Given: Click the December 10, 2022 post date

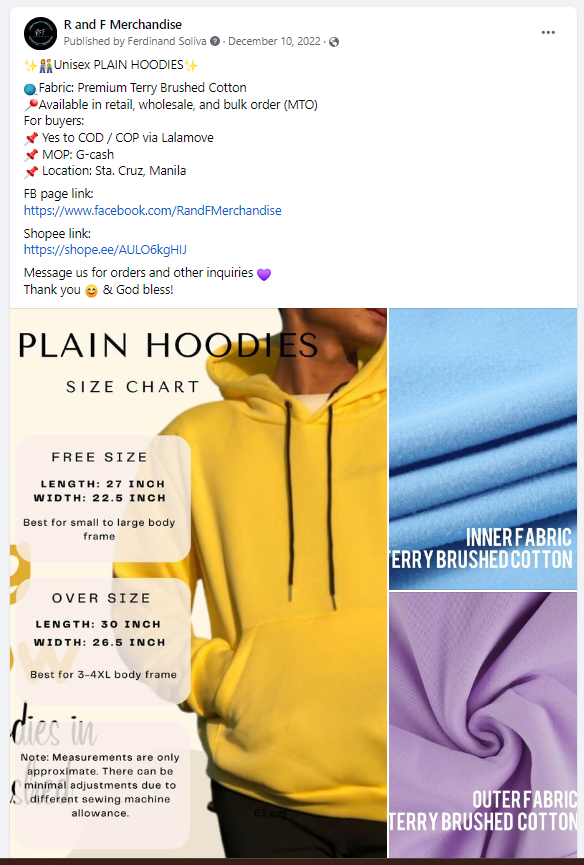Looking at the screenshot, I should click(274, 41).
